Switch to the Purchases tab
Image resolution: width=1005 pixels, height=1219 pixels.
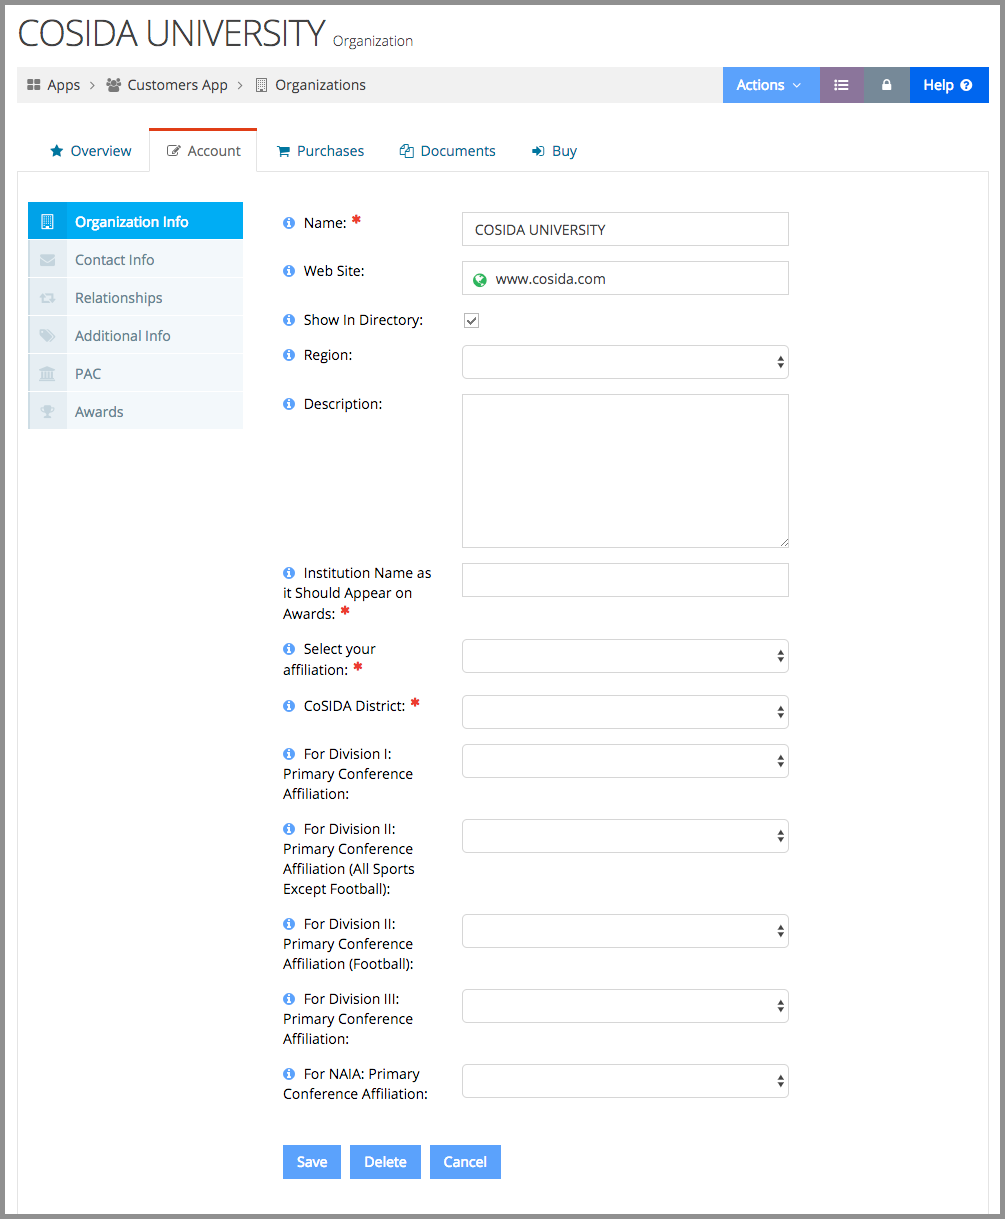coord(320,151)
